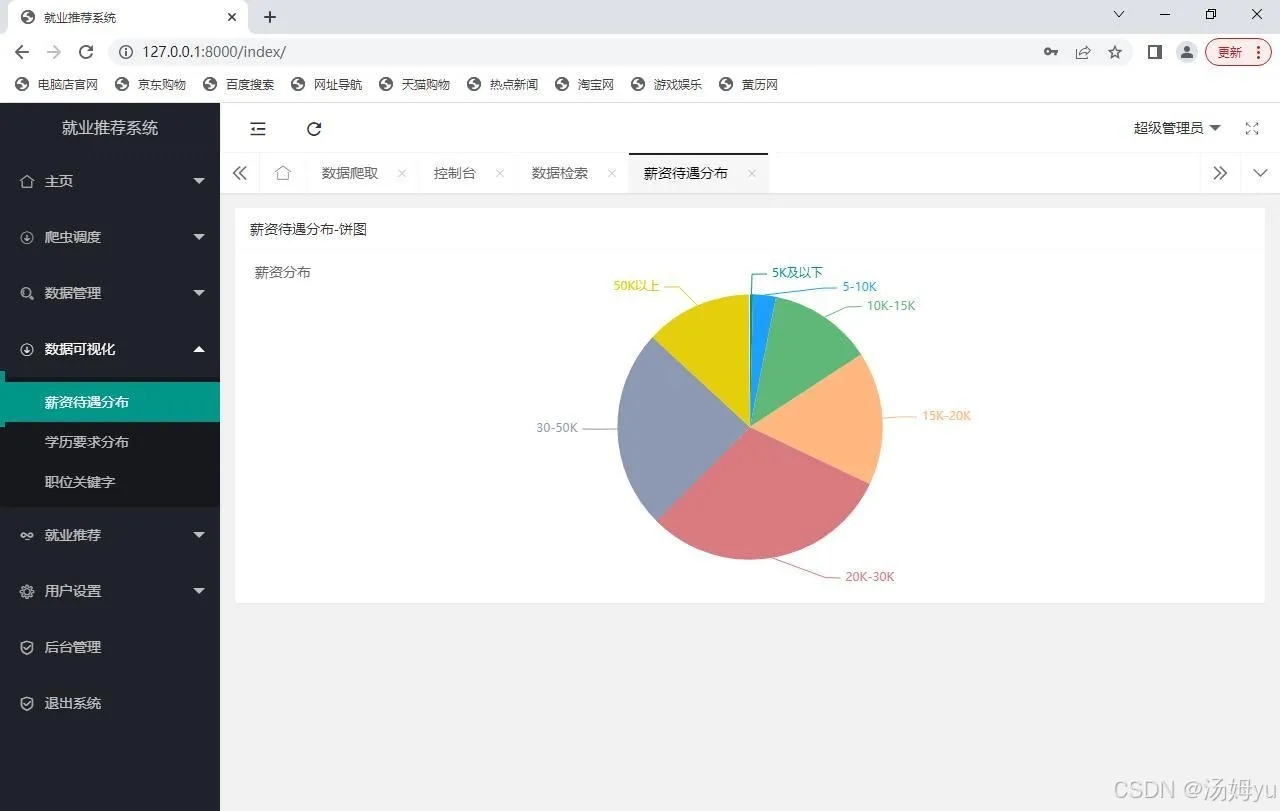The height and width of the screenshot is (811, 1280).
Task: Go to the home tab icon
Action: click(283, 173)
